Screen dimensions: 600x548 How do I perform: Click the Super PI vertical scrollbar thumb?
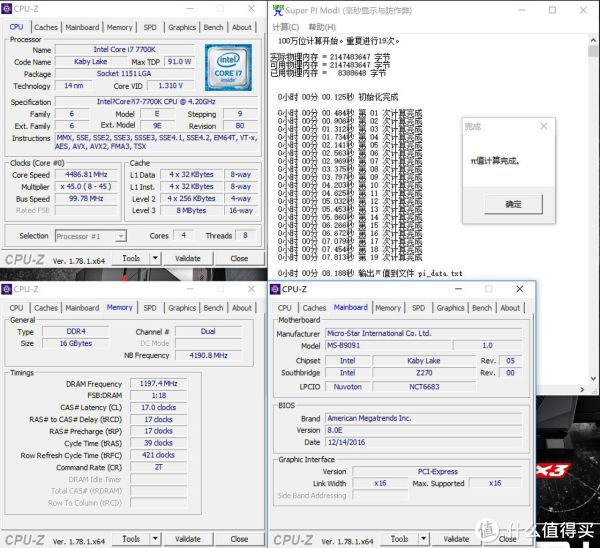tap(593, 51)
